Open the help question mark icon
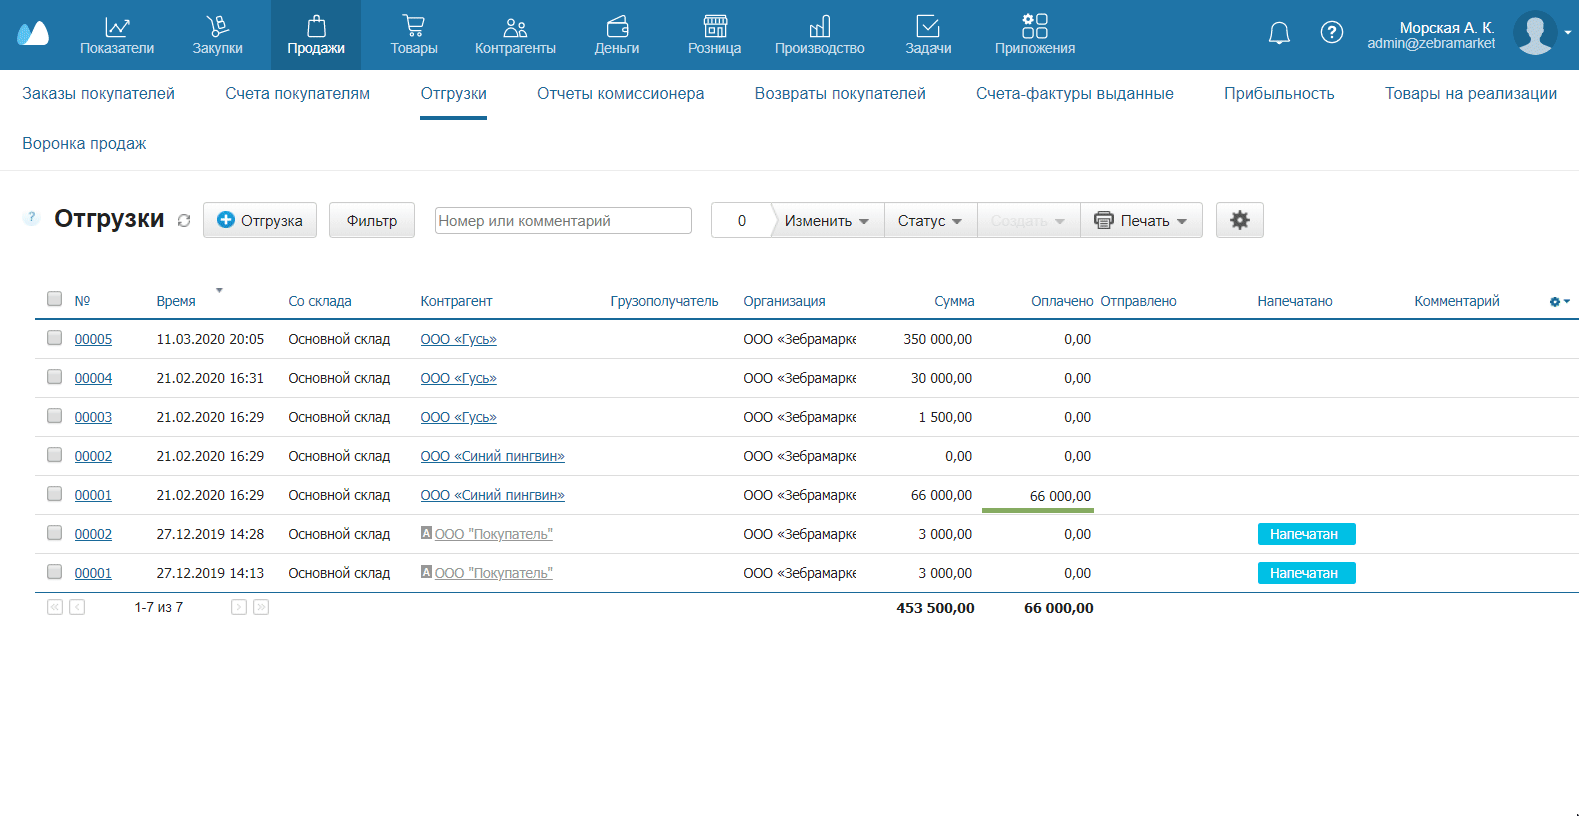 click(1331, 33)
